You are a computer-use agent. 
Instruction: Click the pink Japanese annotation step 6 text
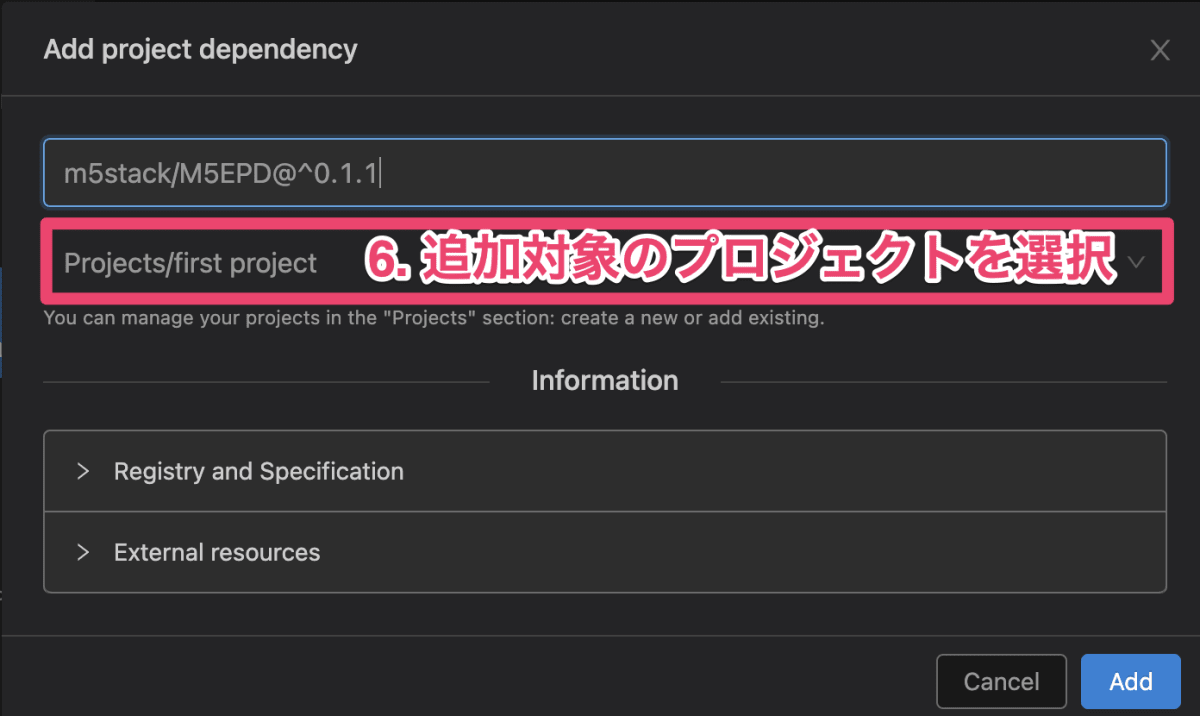click(739, 263)
